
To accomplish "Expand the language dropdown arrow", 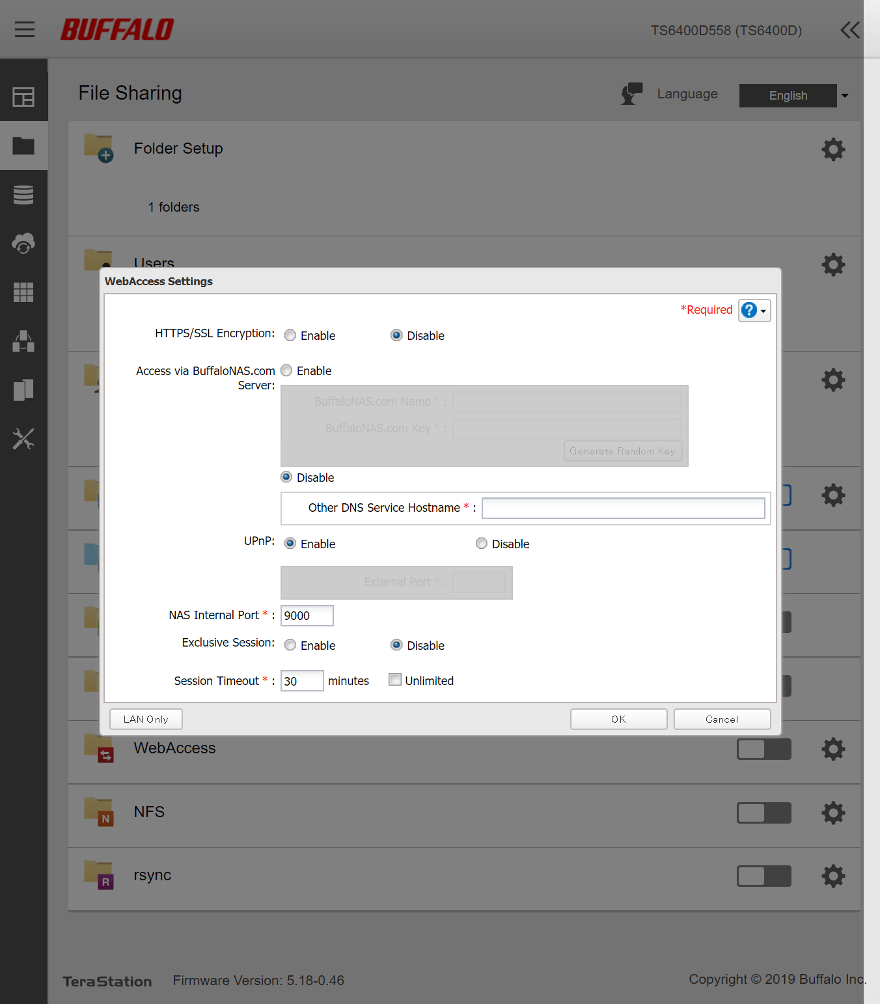I will point(845,96).
